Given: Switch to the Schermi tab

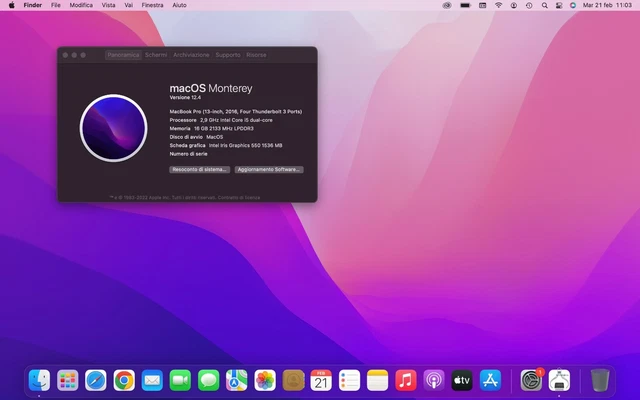Looking at the screenshot, I should point(156,55).
